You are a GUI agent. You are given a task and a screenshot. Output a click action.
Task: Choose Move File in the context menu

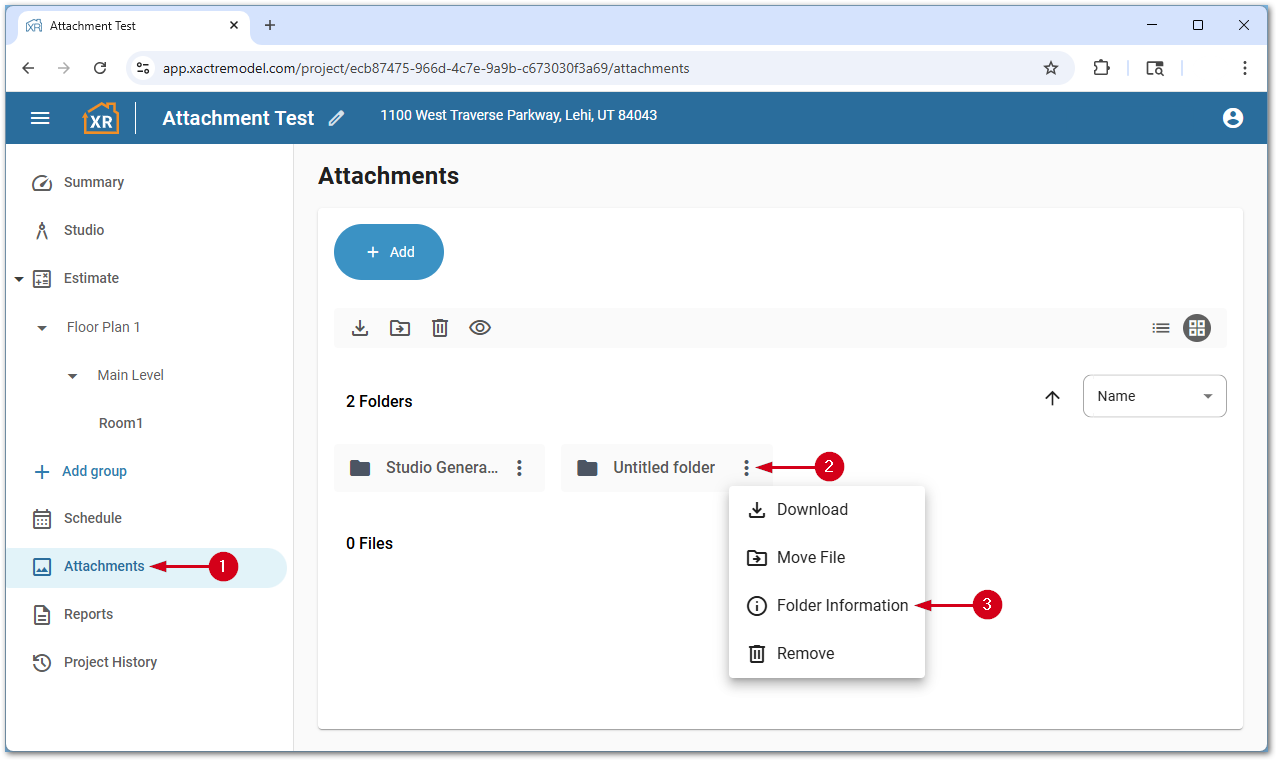tap(810, 558)
